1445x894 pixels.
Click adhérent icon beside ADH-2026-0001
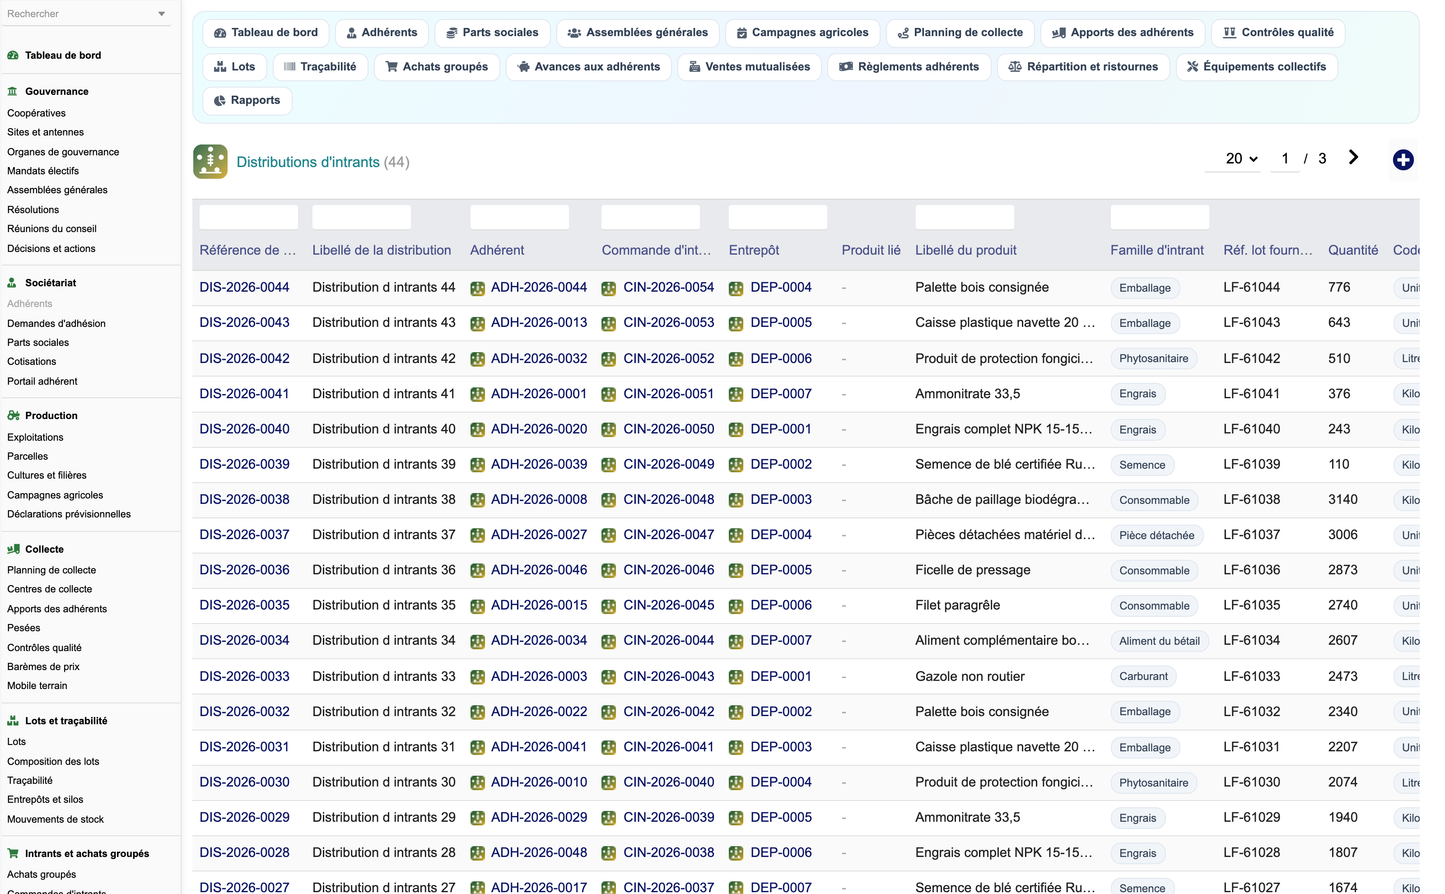coord(478,394)
